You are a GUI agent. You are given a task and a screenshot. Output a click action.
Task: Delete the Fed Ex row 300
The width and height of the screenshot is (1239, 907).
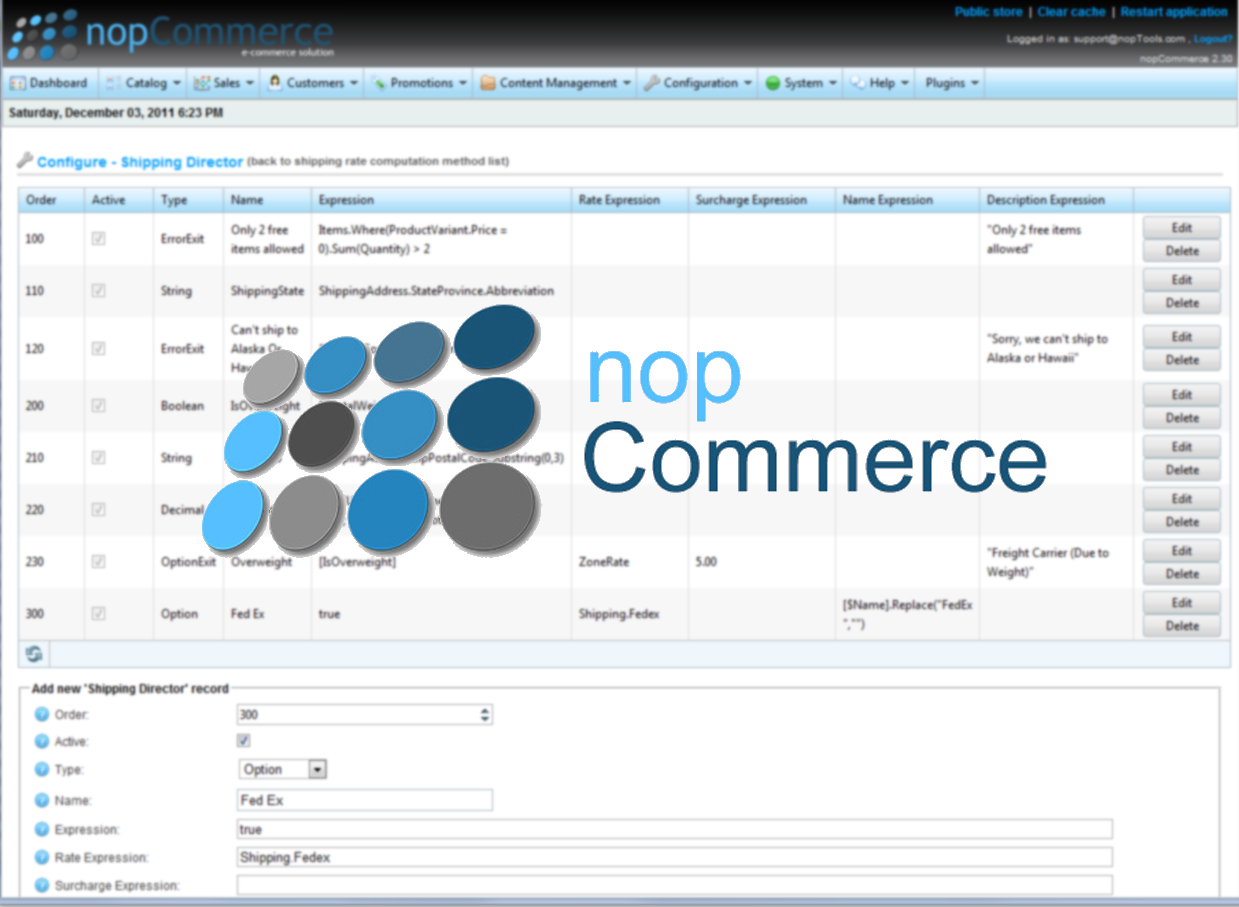coord(1182,626)
